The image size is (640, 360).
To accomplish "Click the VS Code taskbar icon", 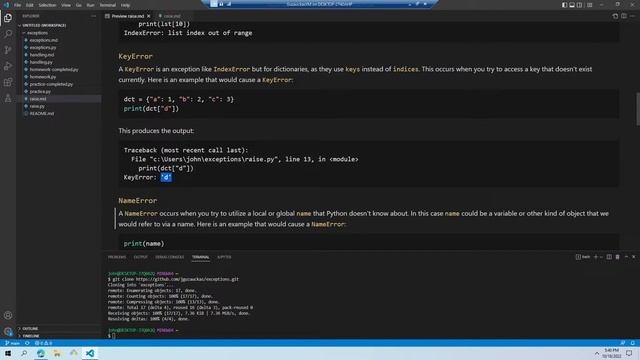I will (90, 353).
